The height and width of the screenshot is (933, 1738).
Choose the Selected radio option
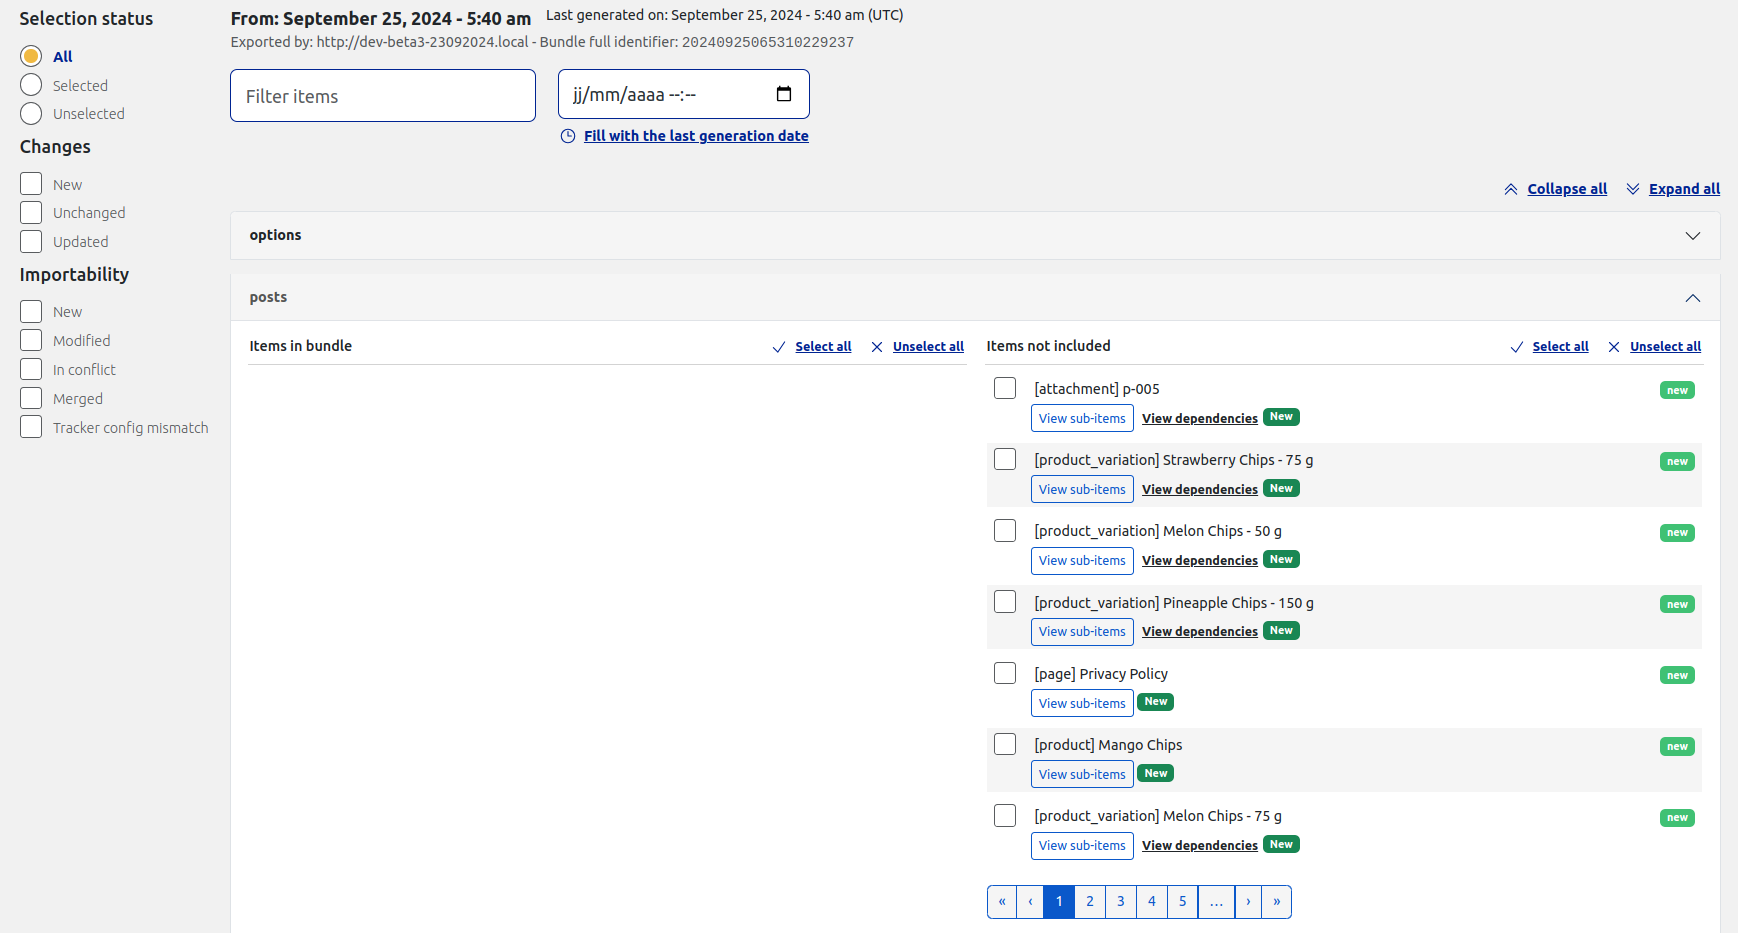point(31,85)
